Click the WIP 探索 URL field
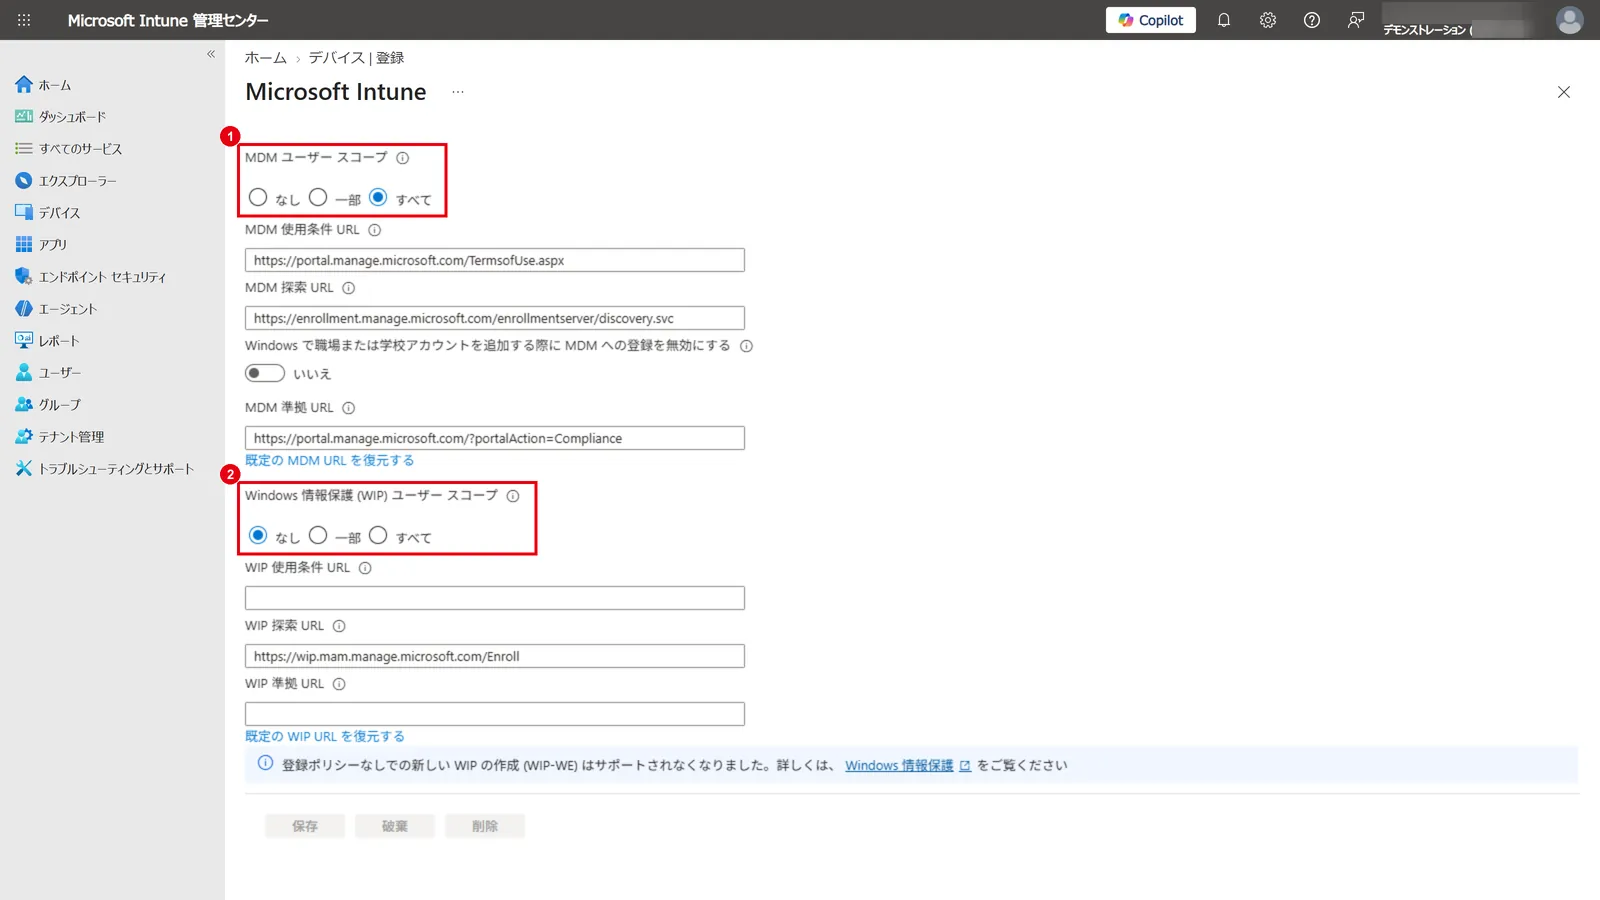This screenshot has height=900, width=1600. 495,656
